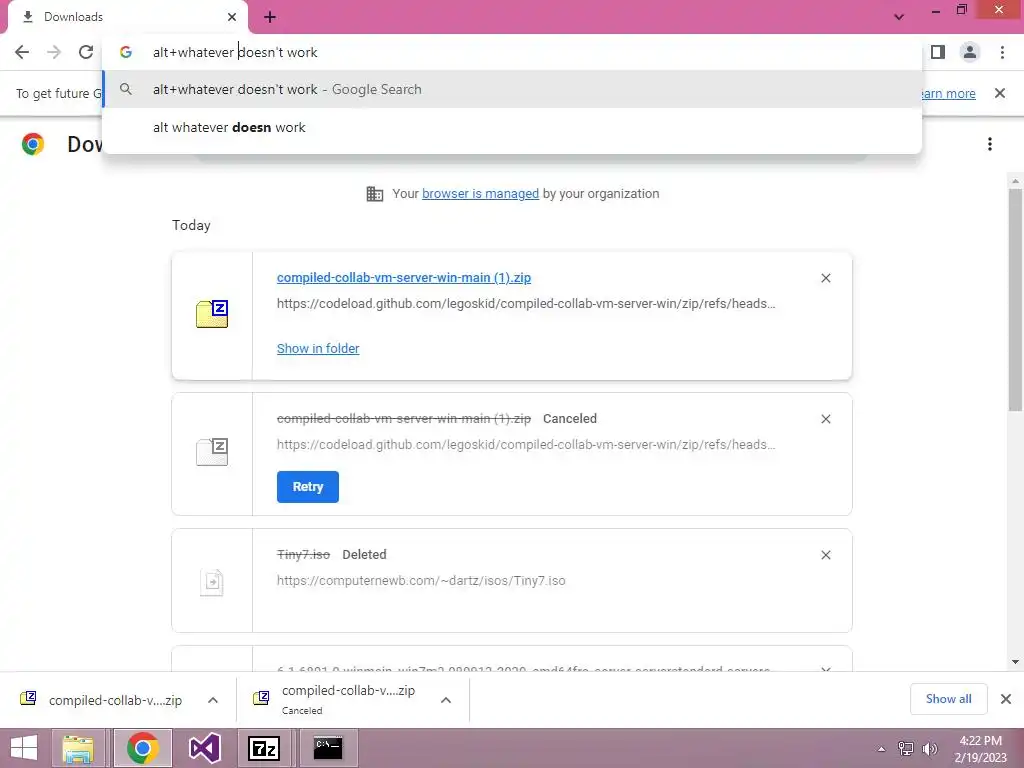Remove the canceled zip entry from list
This screenshot has width=1024, height=768.
pos(825,419)
